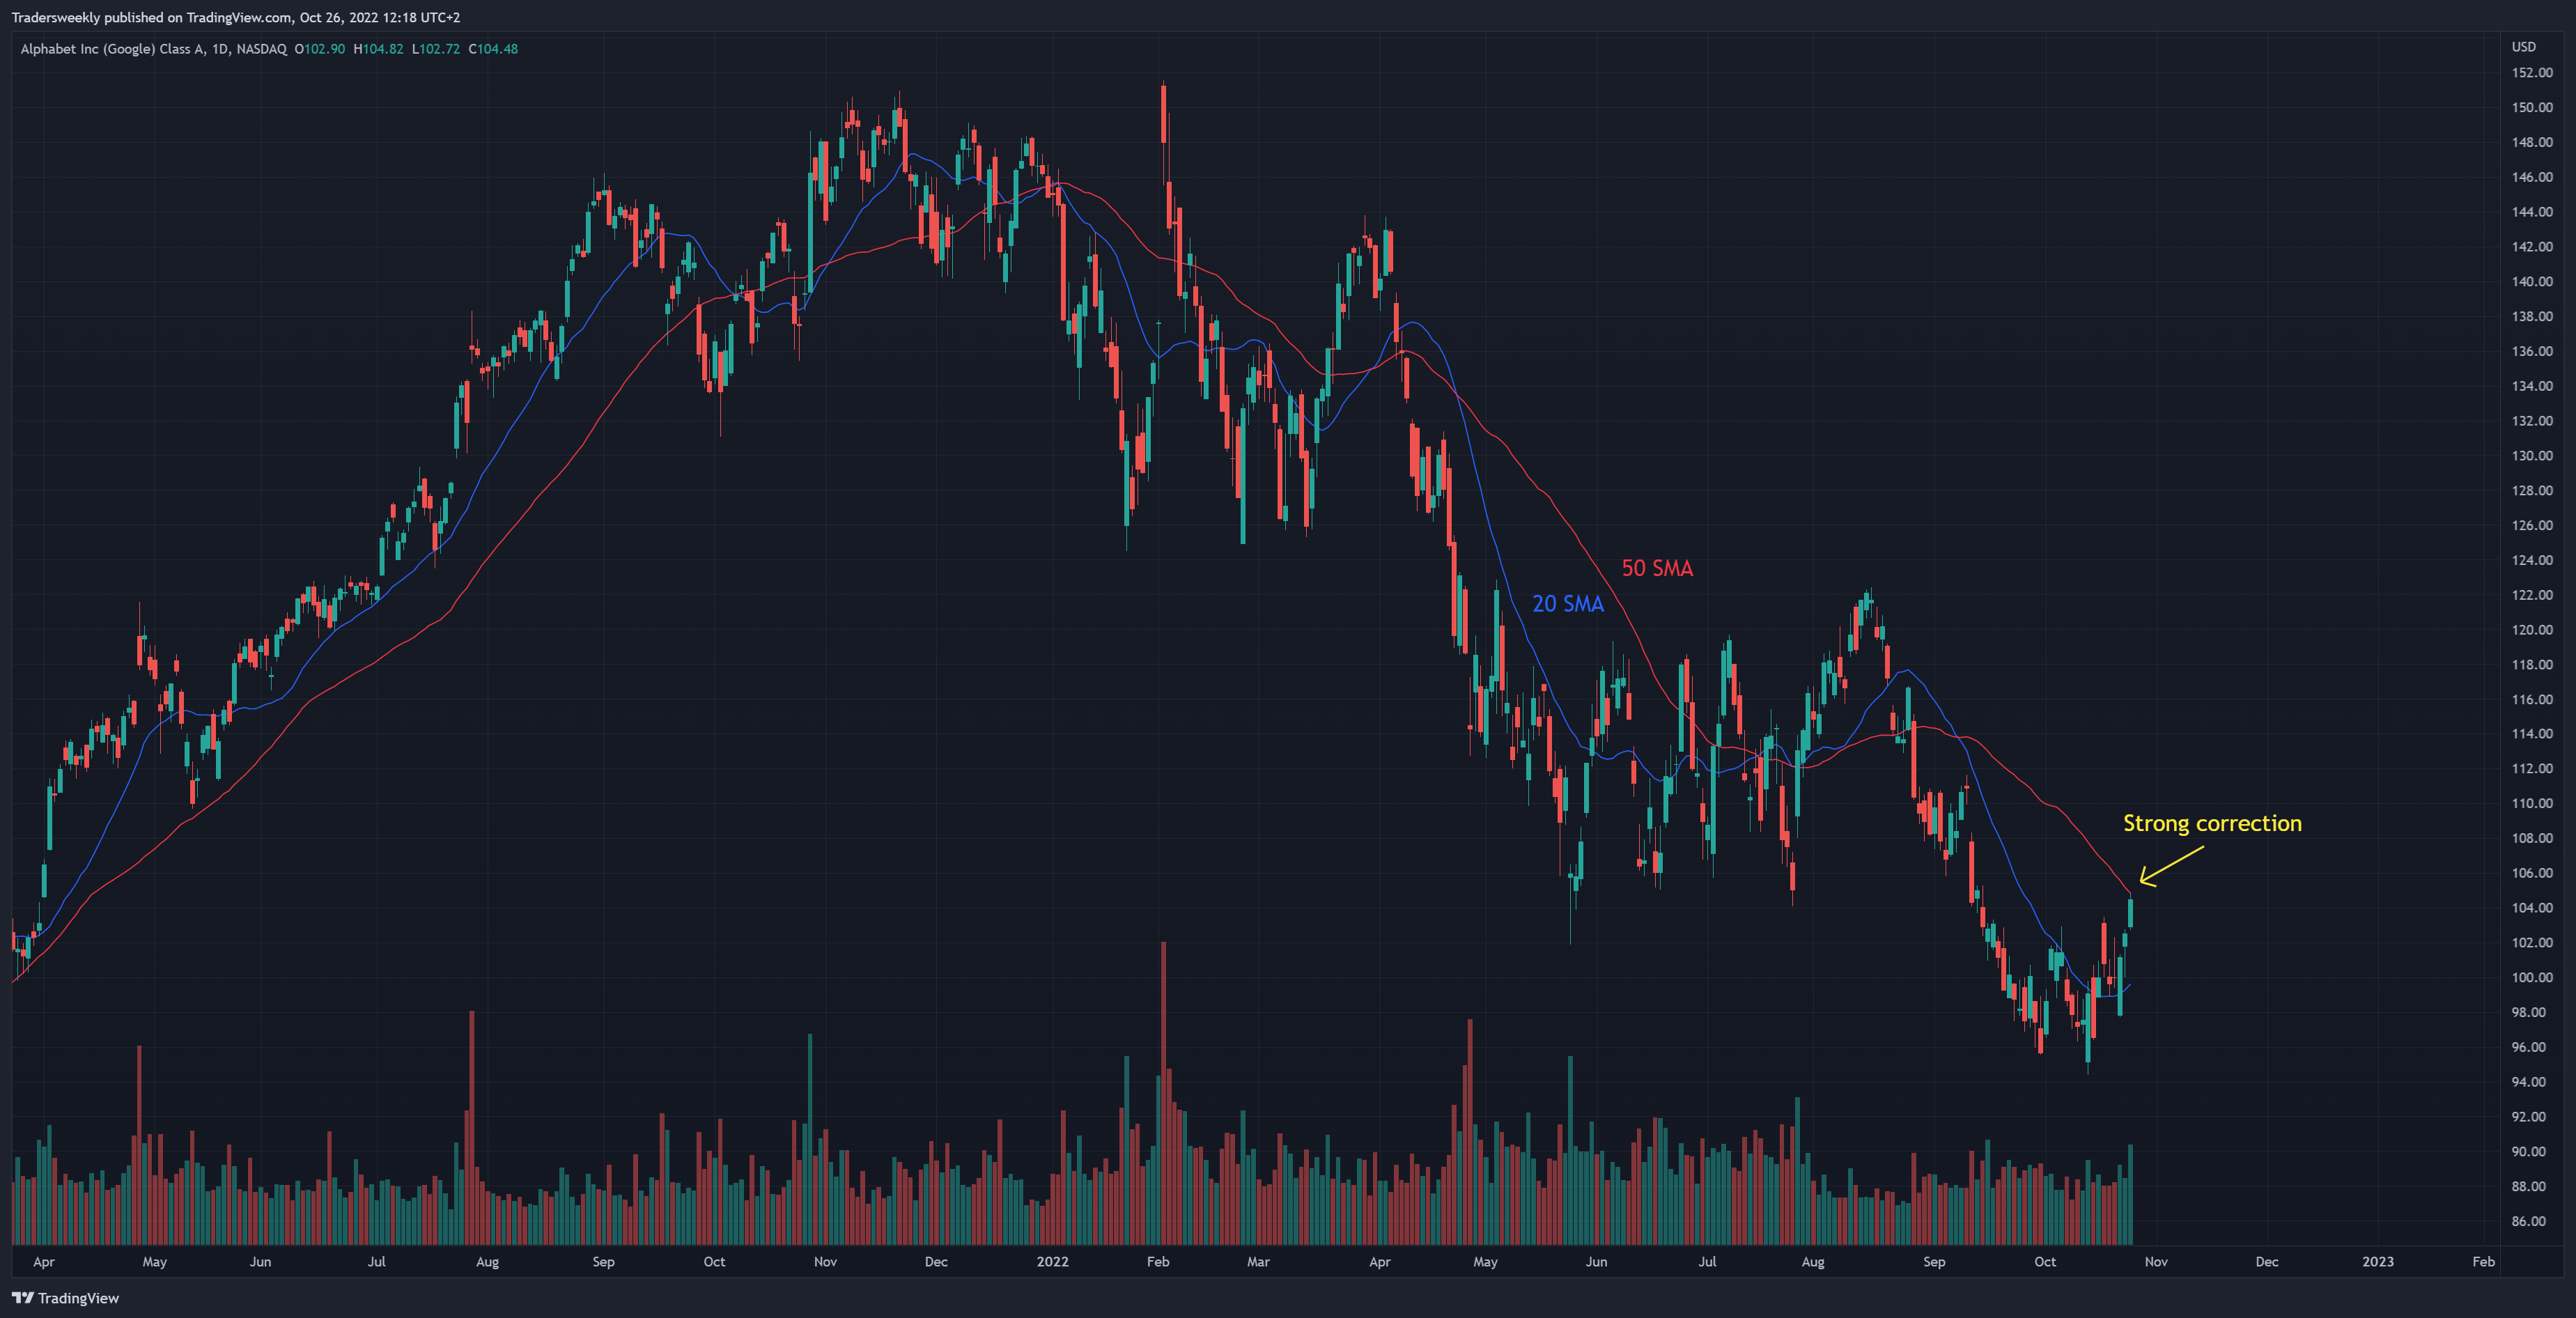
Task: Click the Feb label after 2023
Action: coord(2483,1261)
